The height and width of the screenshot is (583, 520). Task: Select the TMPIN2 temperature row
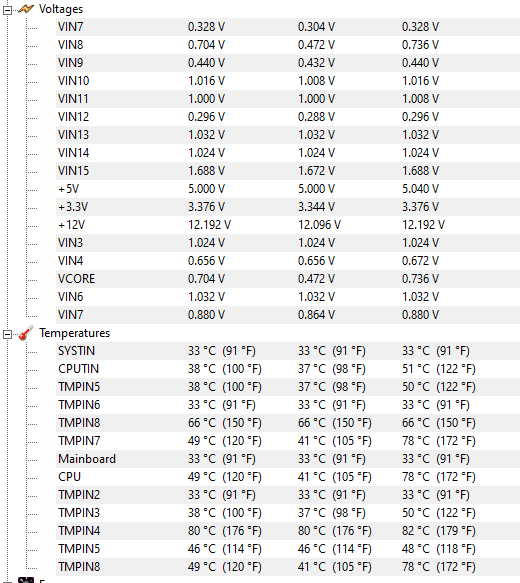[288, 495]
